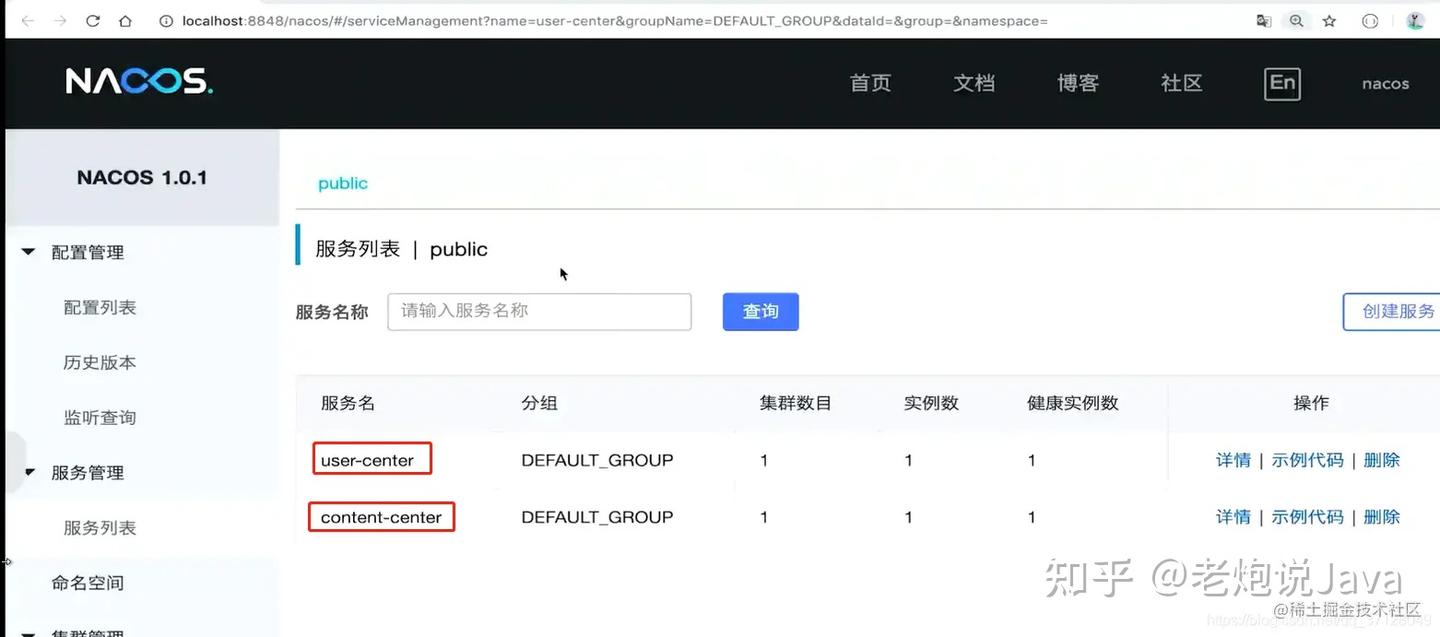Click 删除 for the content-center service

pos(1381,517)
